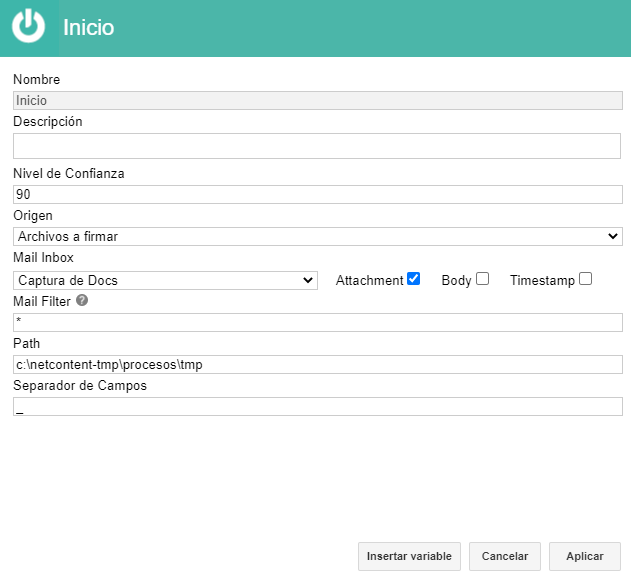This screenshot has width=631, height=580.
Task: Click the disabled Nombre field
Action: point(318,100)
